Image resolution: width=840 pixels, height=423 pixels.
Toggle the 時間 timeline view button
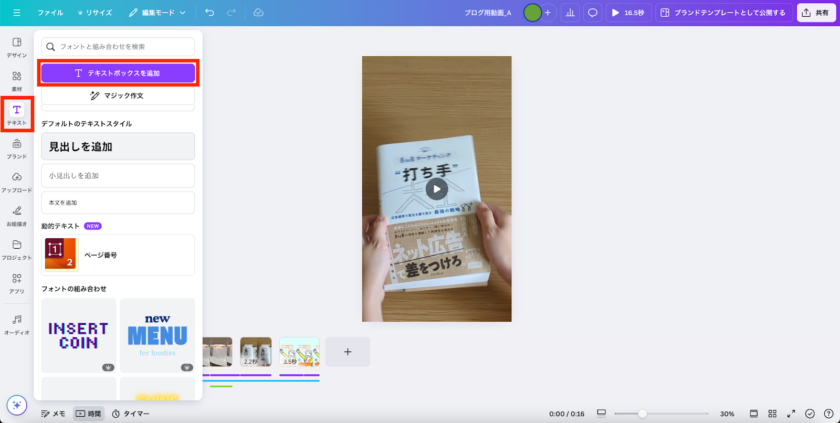point(88,413)
